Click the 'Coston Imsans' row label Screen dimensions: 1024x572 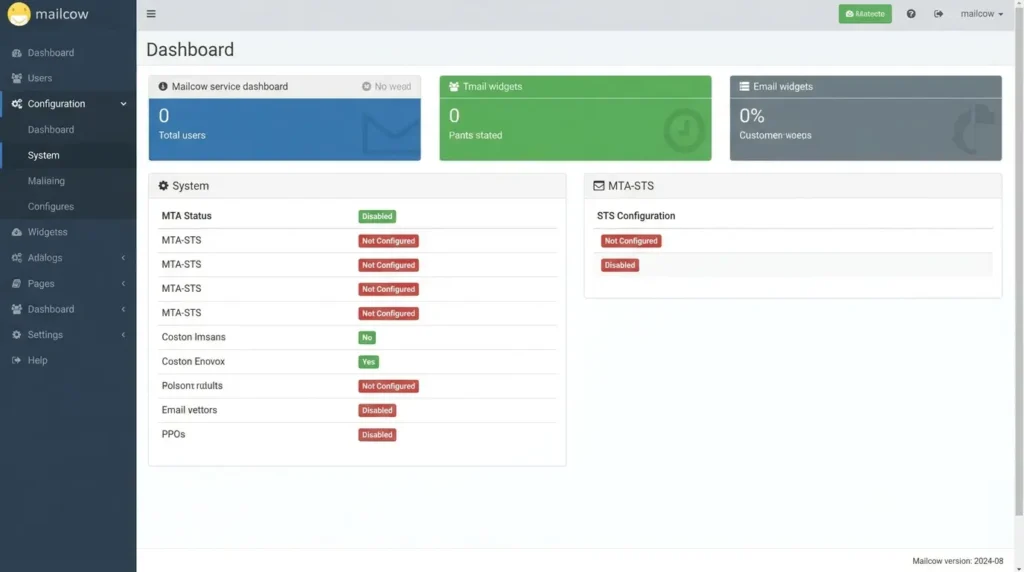click(x=193, y=338)
